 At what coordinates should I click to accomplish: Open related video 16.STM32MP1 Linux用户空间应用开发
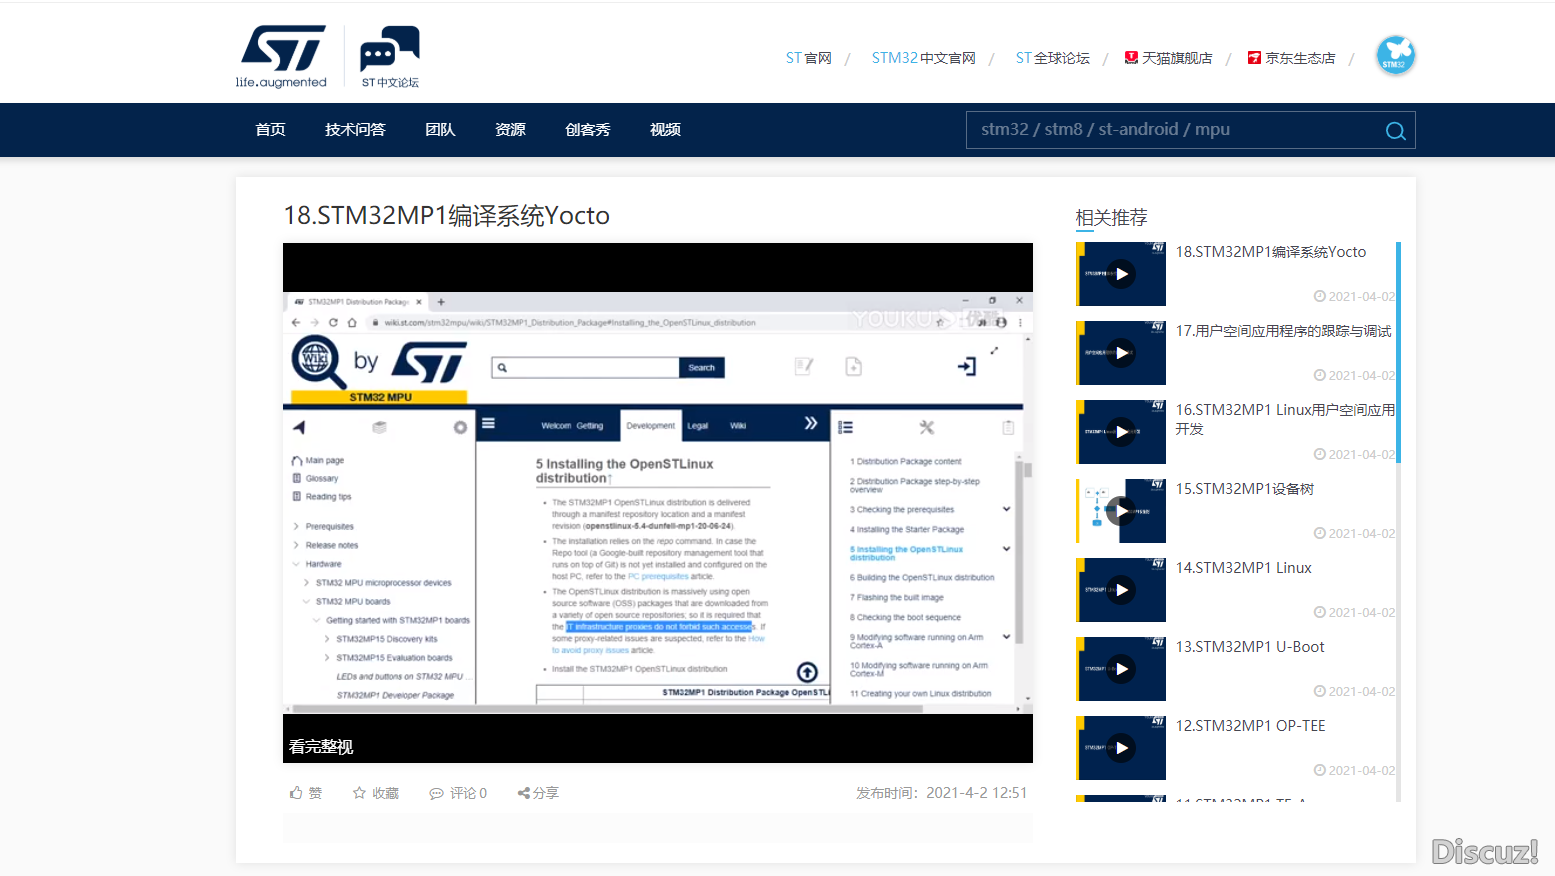click(x=1285, y=419)
